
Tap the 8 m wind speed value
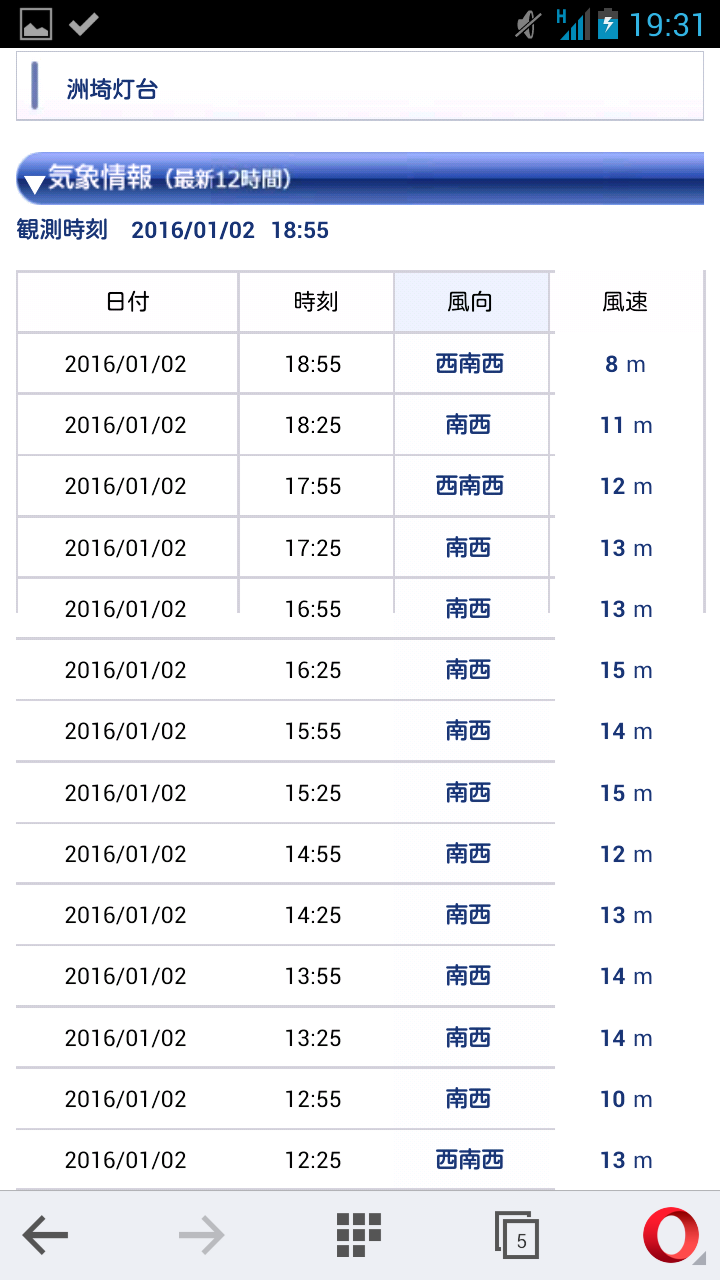coord(625,364)
